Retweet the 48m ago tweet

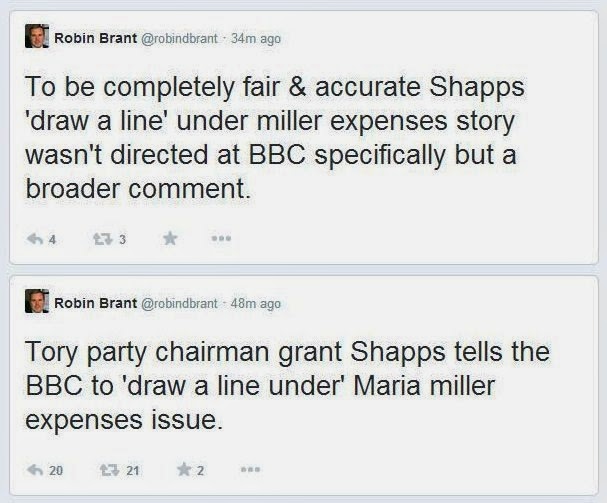tap(110, 470)
